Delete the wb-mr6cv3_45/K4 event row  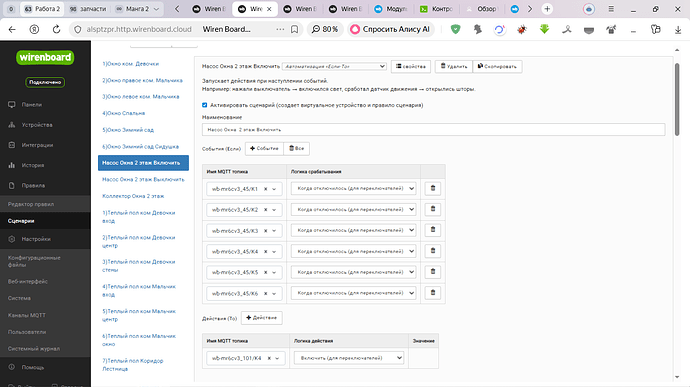click(x=433, y=251)
